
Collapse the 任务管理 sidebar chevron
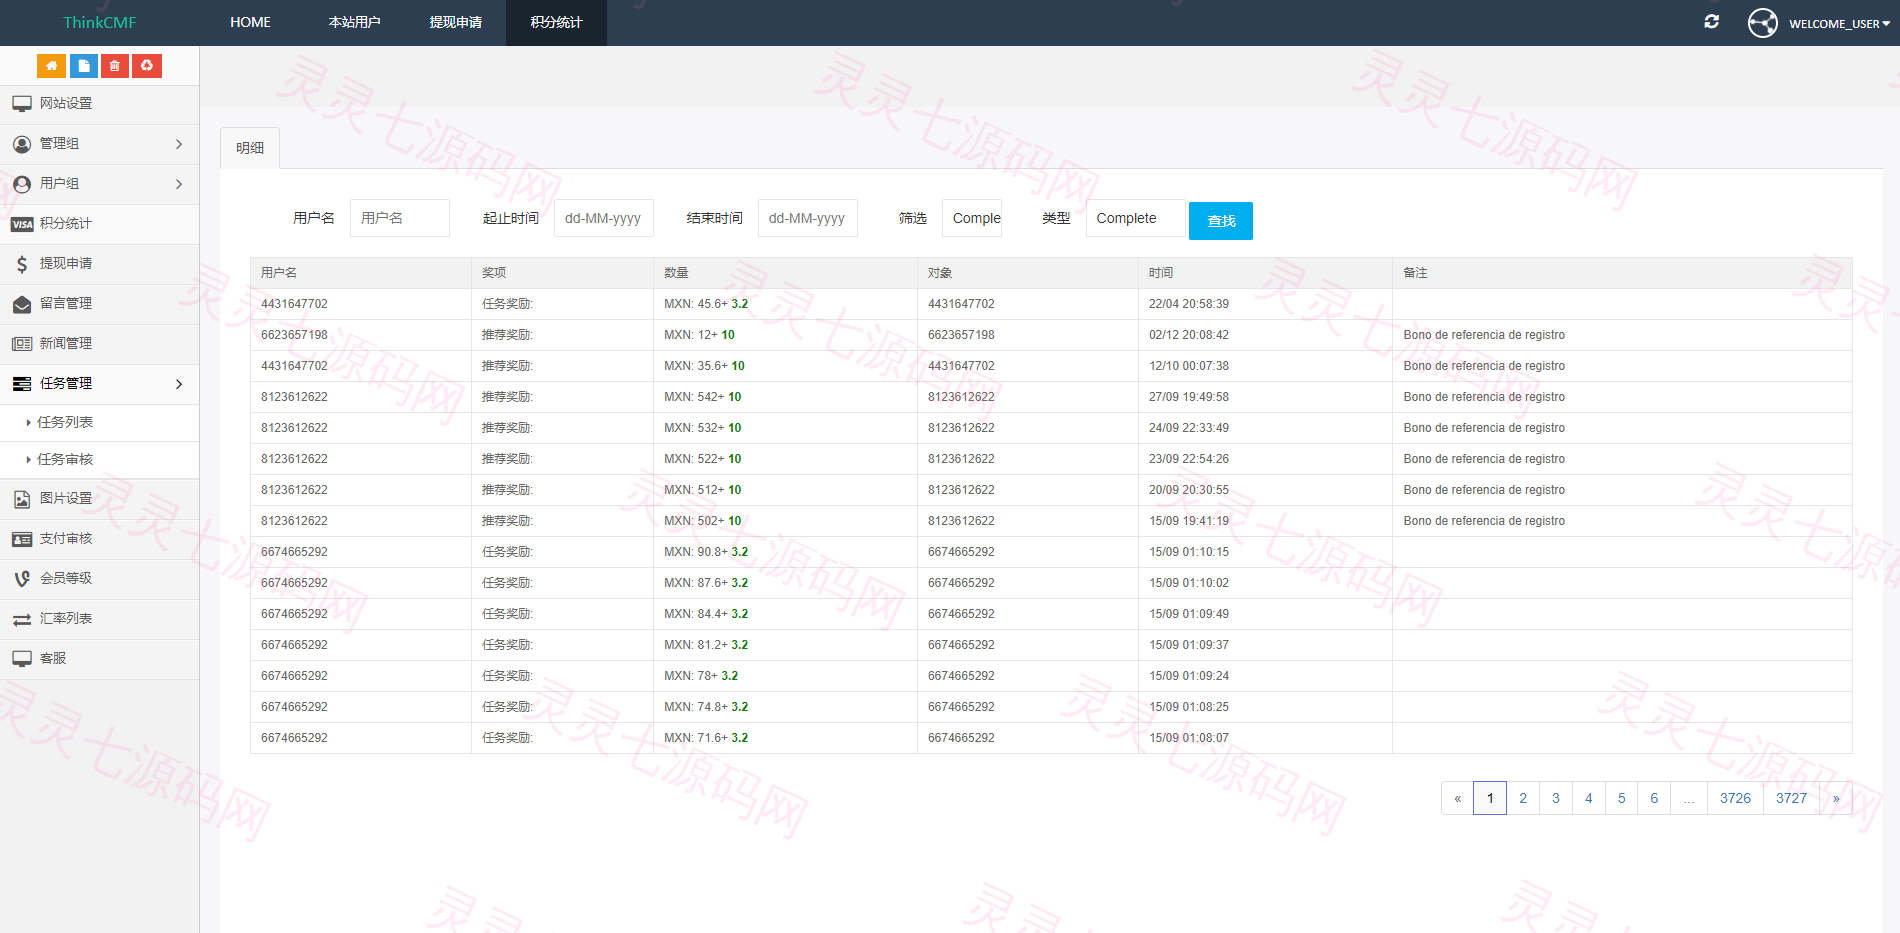pyautogui.click(x=179, y=384)
